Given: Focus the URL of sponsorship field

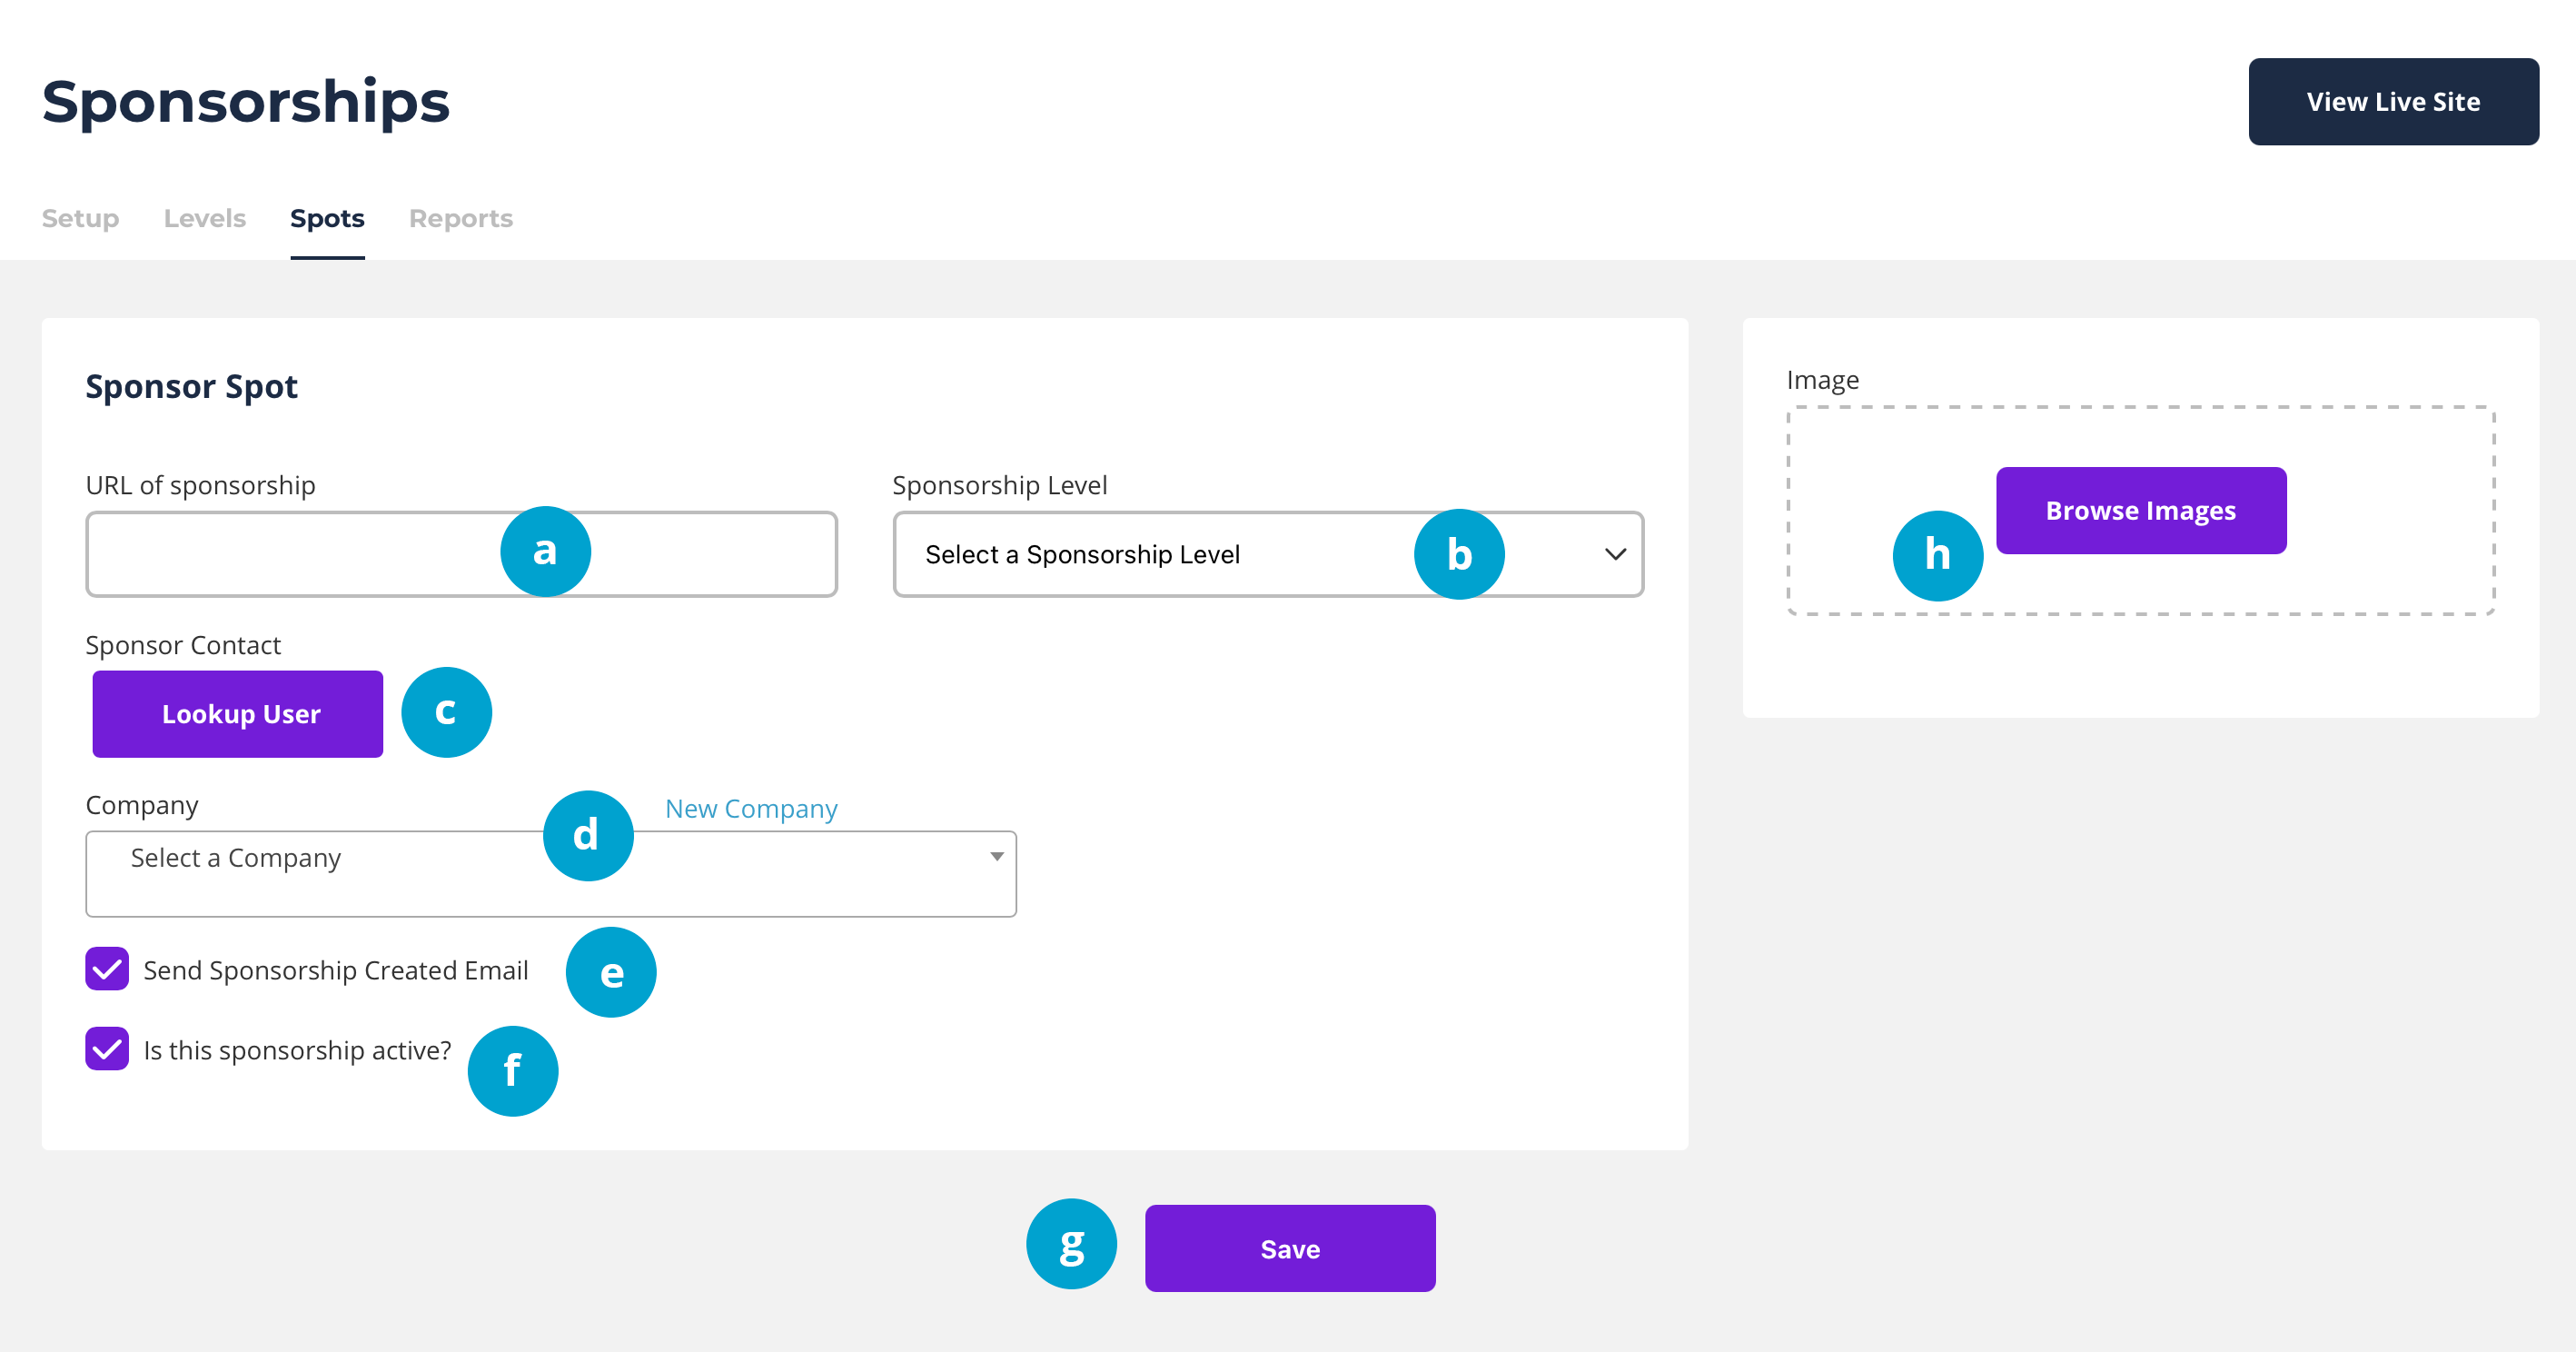Looking at the screenshot, I should pos(290,555).
